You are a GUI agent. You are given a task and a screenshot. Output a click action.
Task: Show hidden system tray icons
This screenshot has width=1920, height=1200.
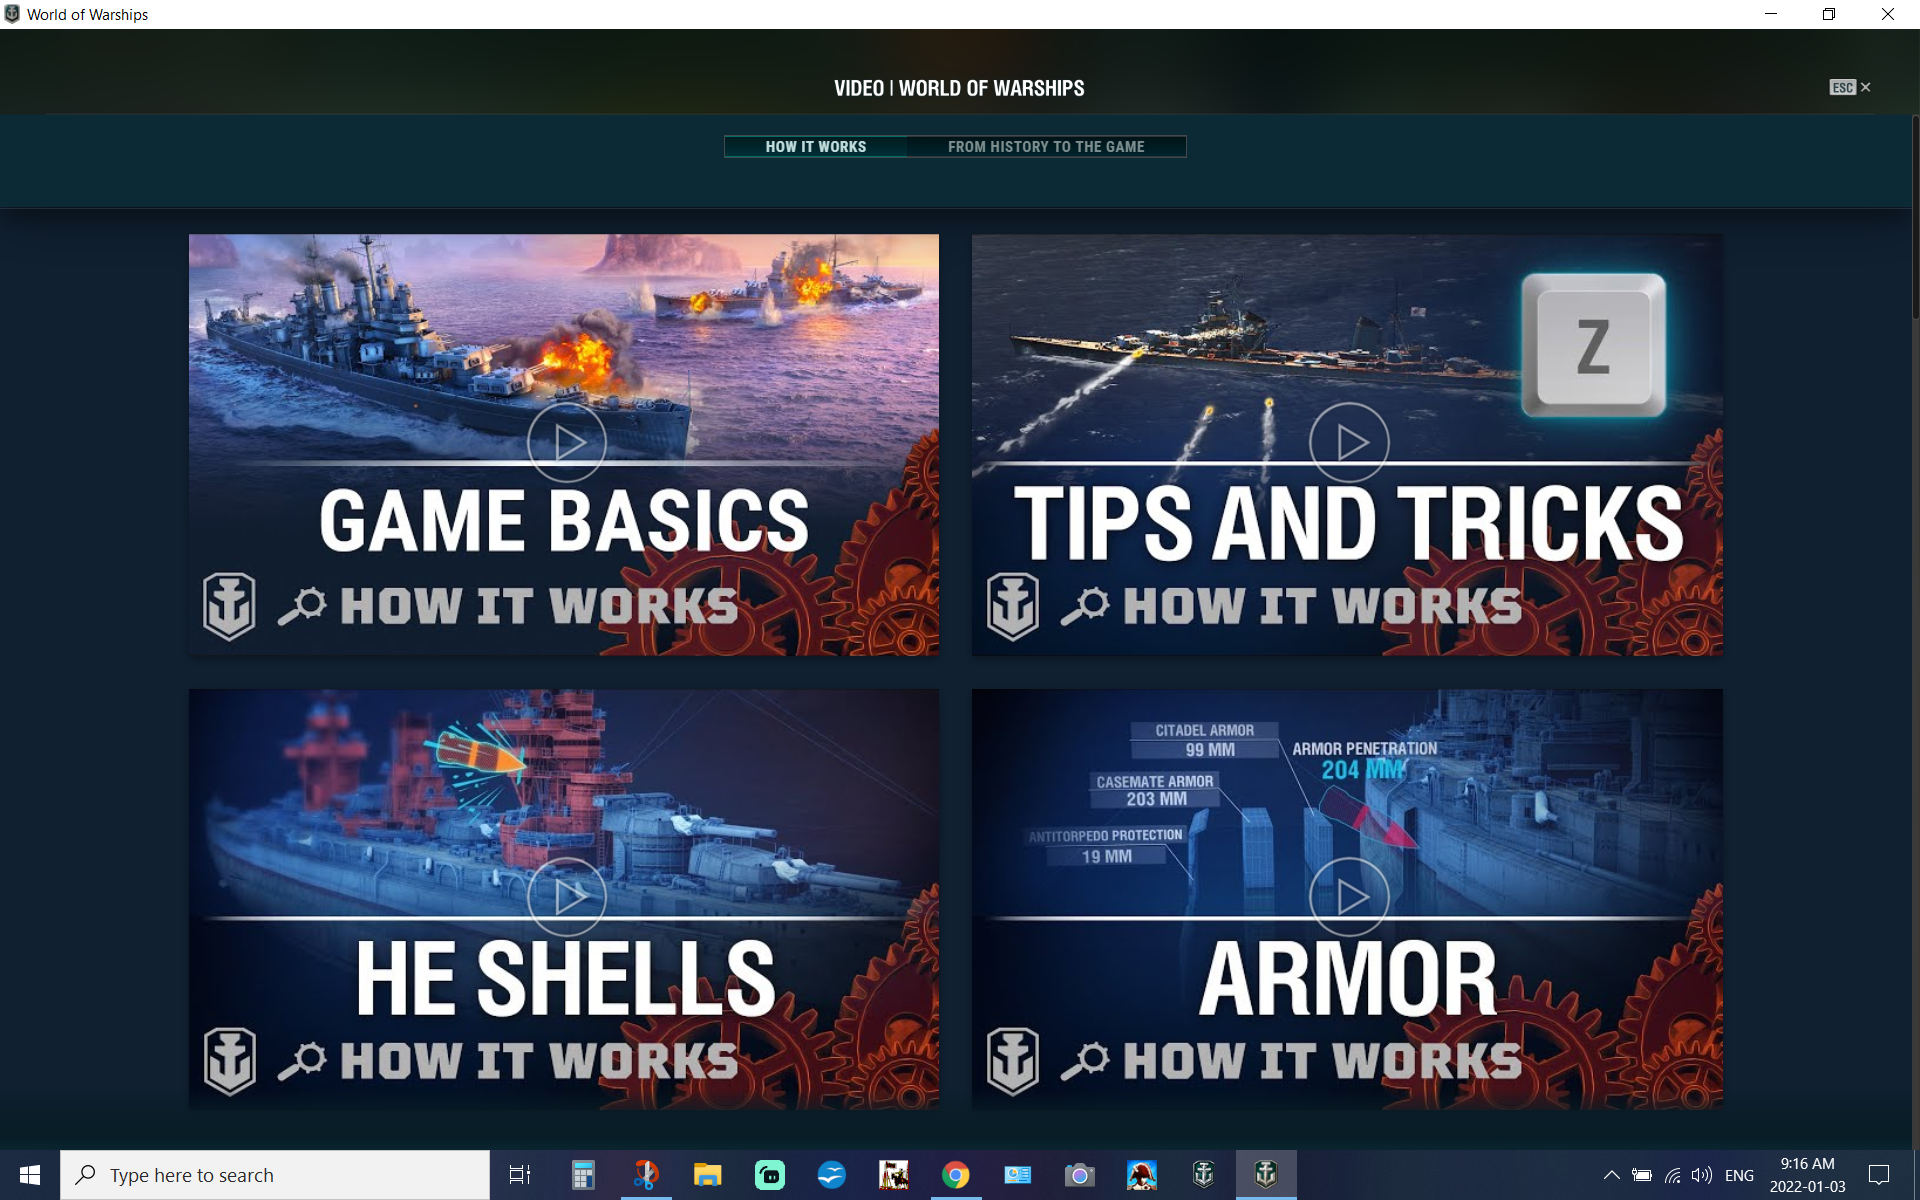point(1611,1175)
